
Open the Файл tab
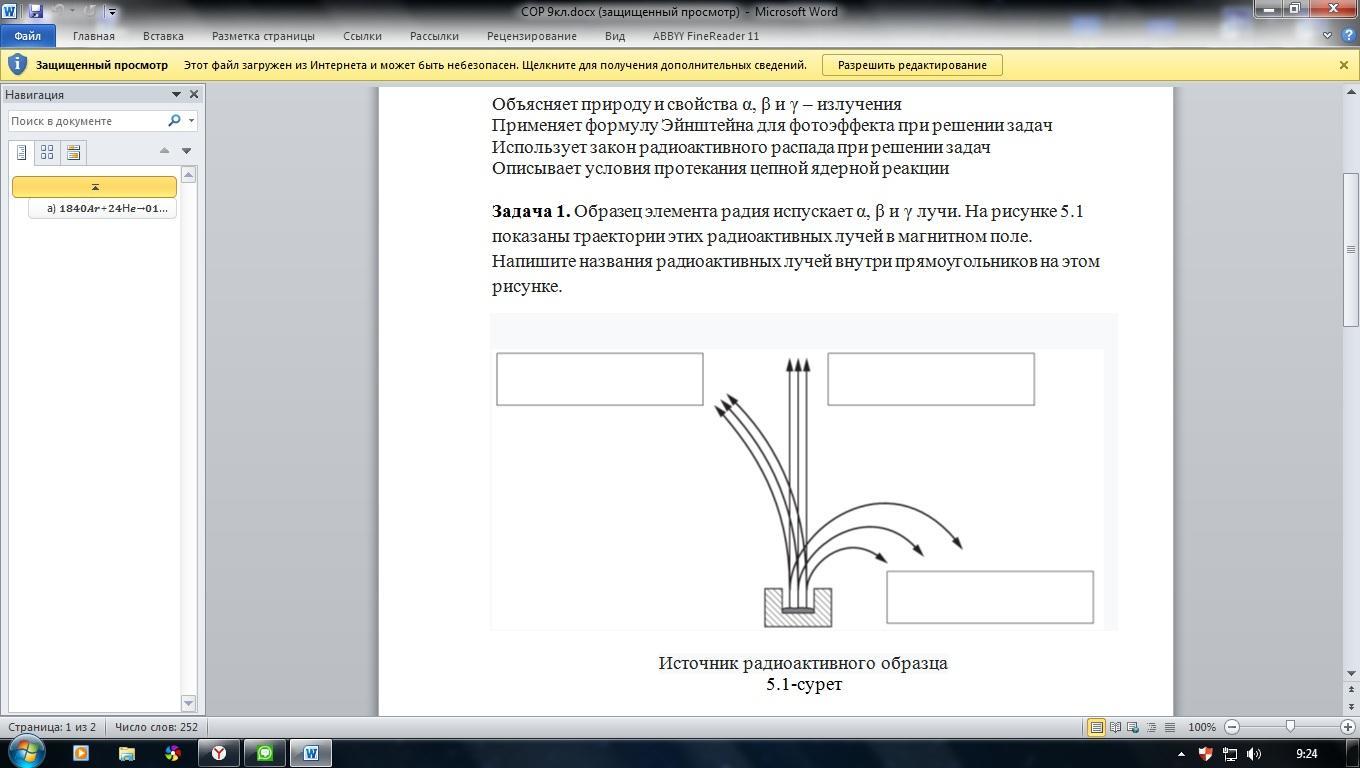(27, 36)
